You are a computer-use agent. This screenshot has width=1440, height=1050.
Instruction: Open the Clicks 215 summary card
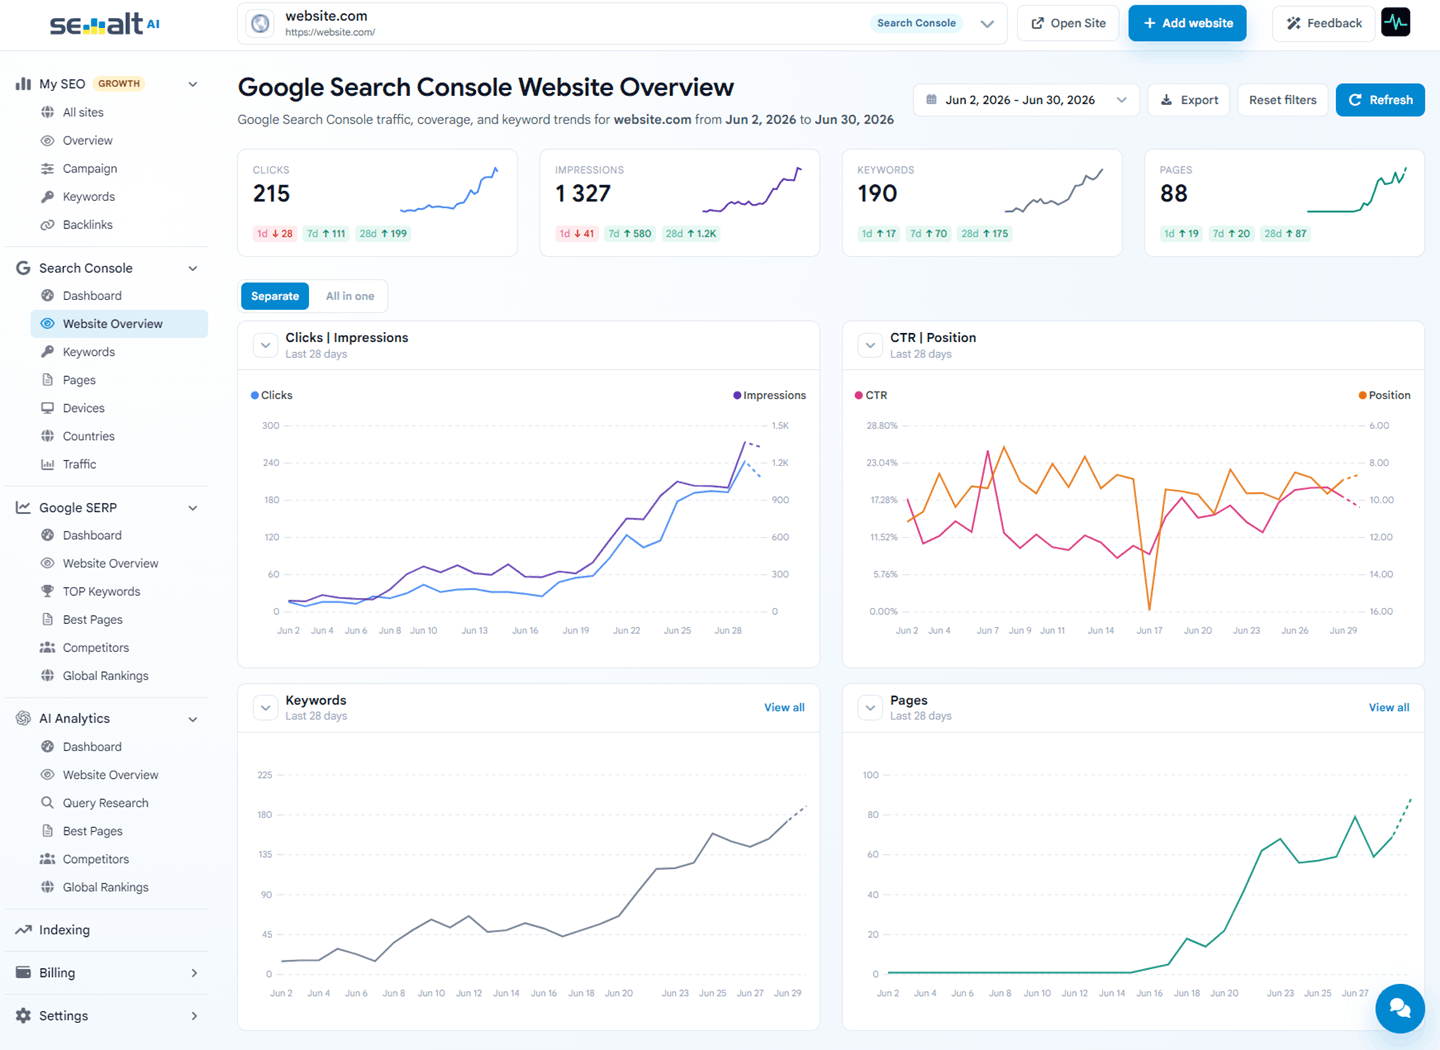coord(377,203)
